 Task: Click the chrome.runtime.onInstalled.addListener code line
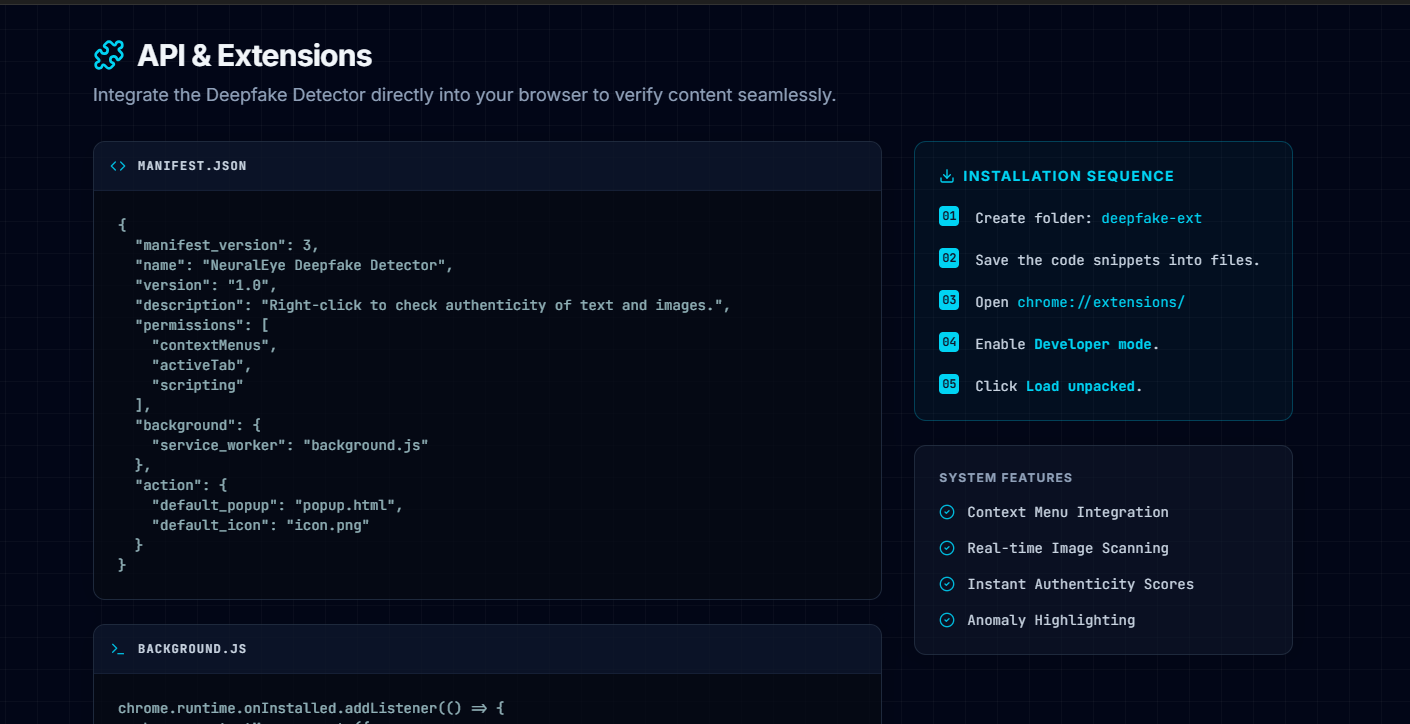coord(311,708)
